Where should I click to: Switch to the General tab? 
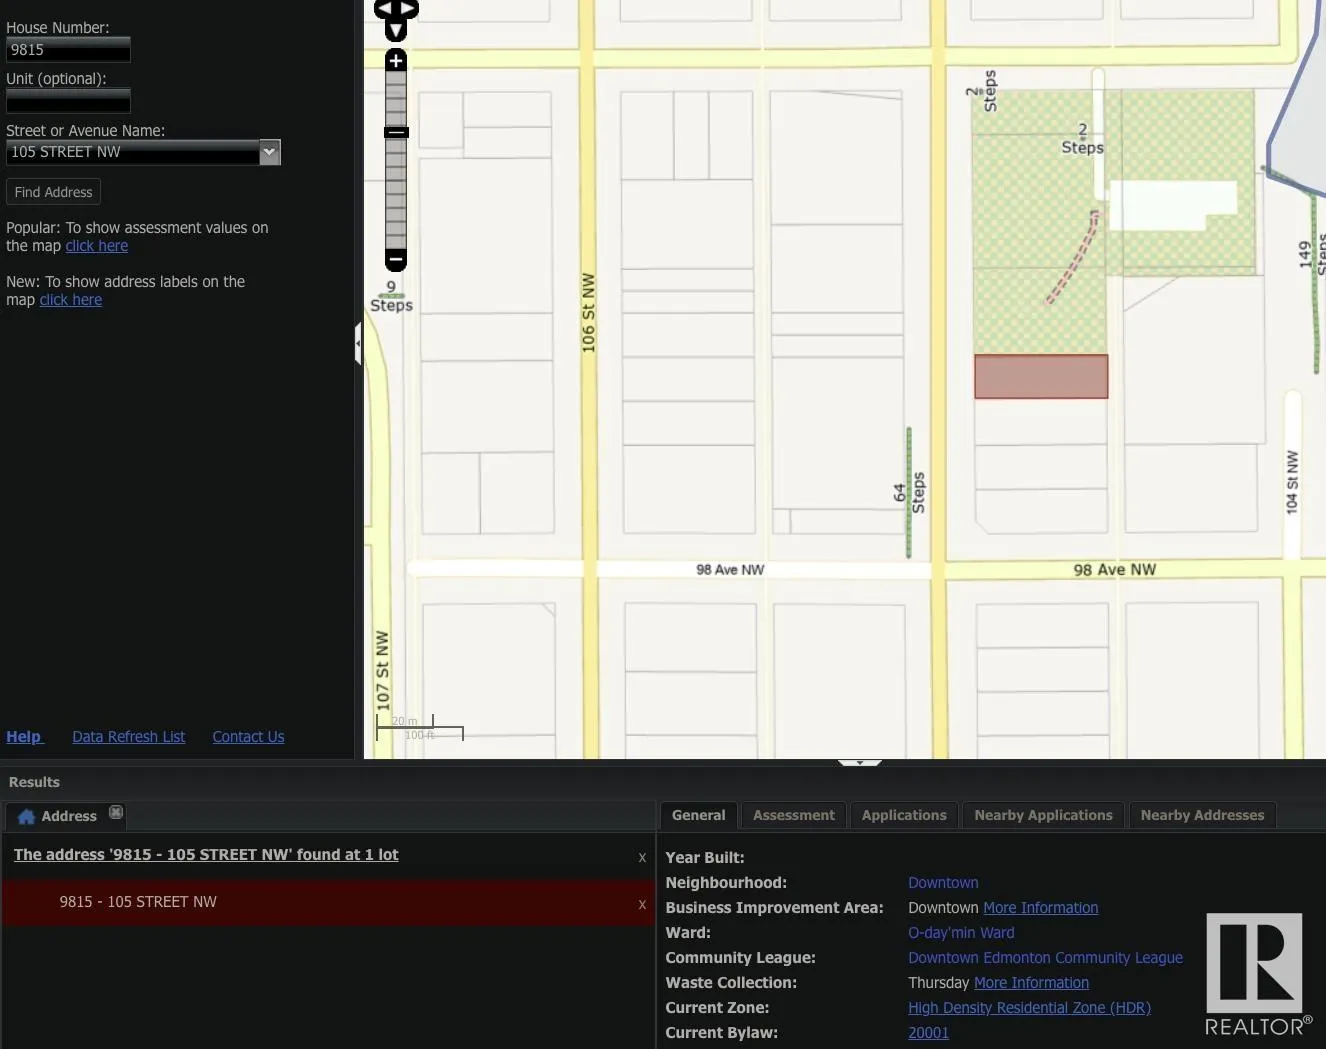[x=698, y=815]
